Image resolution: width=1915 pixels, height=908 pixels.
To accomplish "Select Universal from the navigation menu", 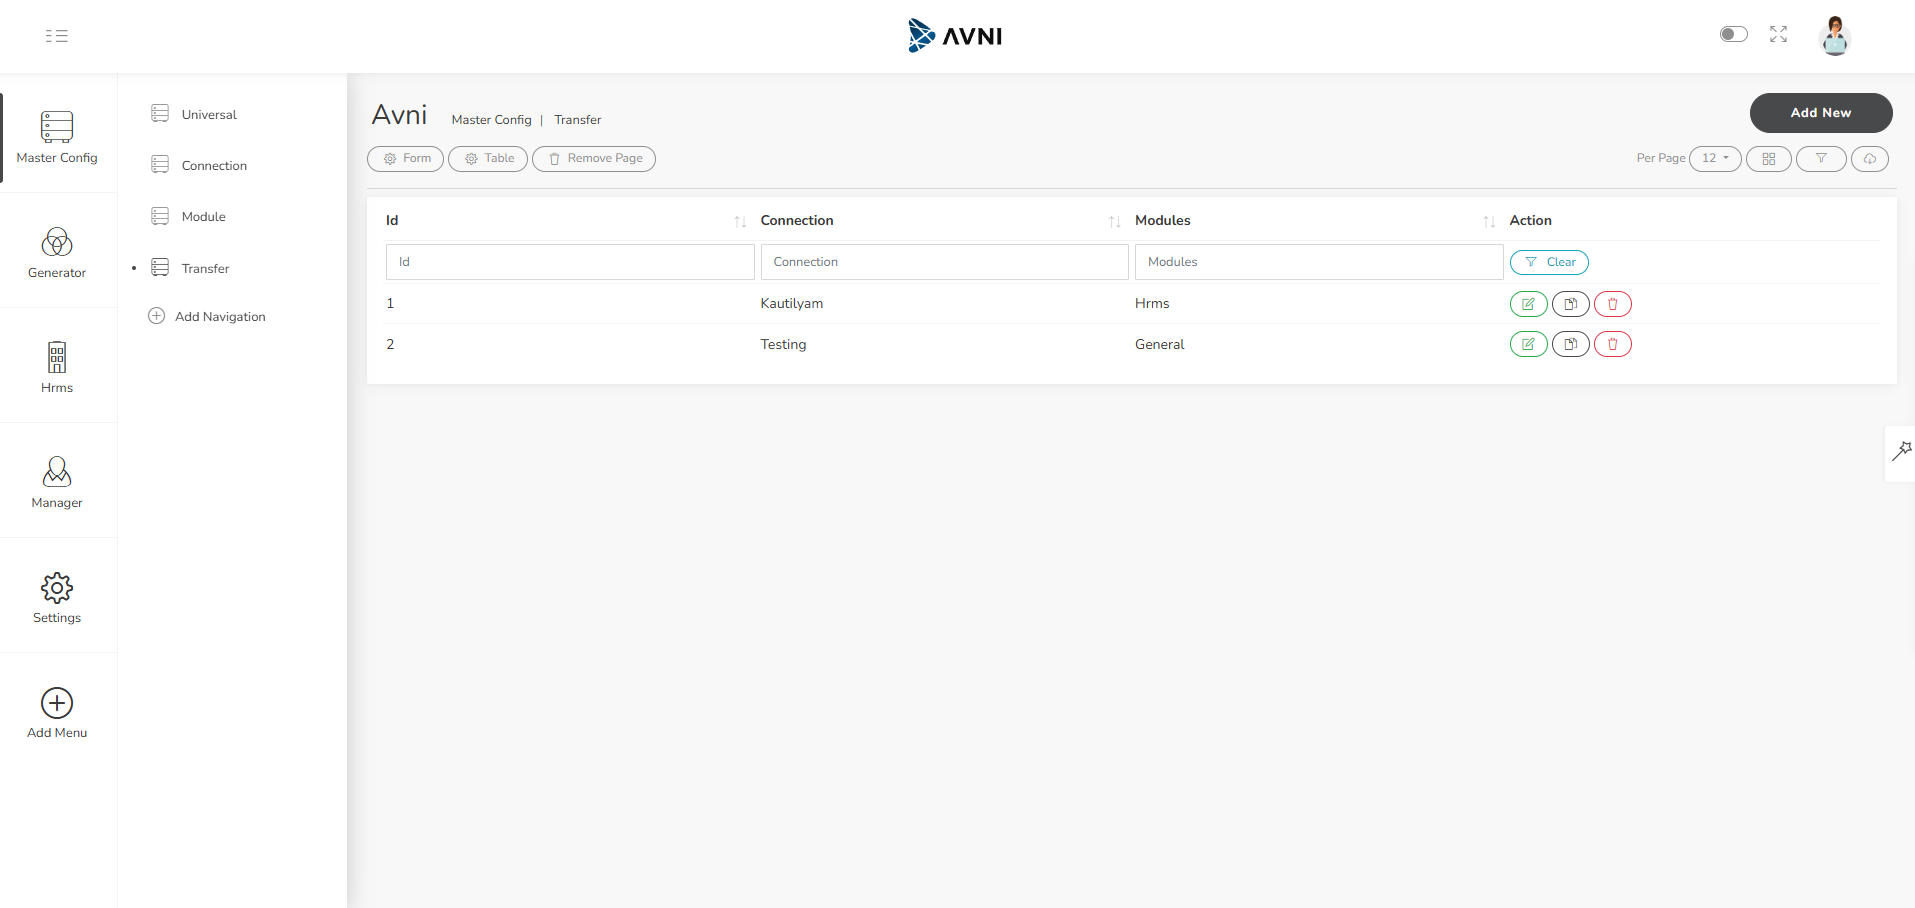I will click(x=209, y=114).
